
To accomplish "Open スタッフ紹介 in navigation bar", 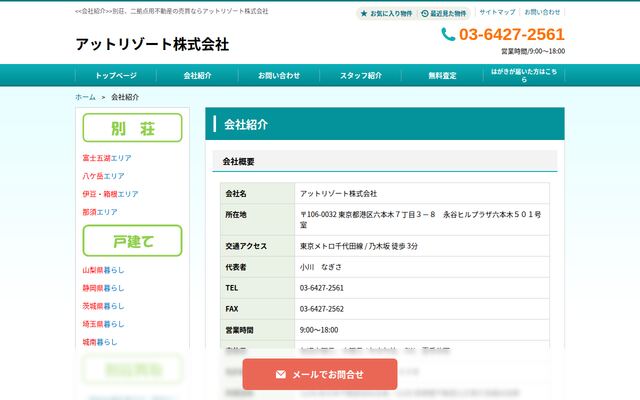I will click(x=361, y=76).
